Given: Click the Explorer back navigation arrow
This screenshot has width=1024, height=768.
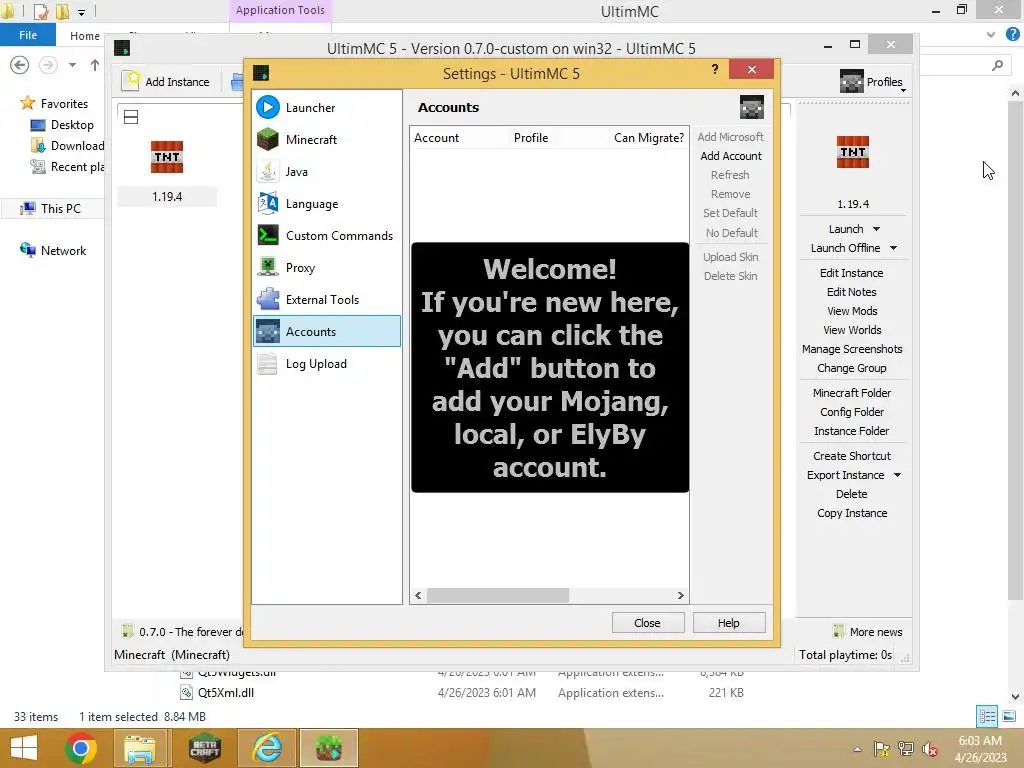Looking at the screenshot, I should [20, 65].
